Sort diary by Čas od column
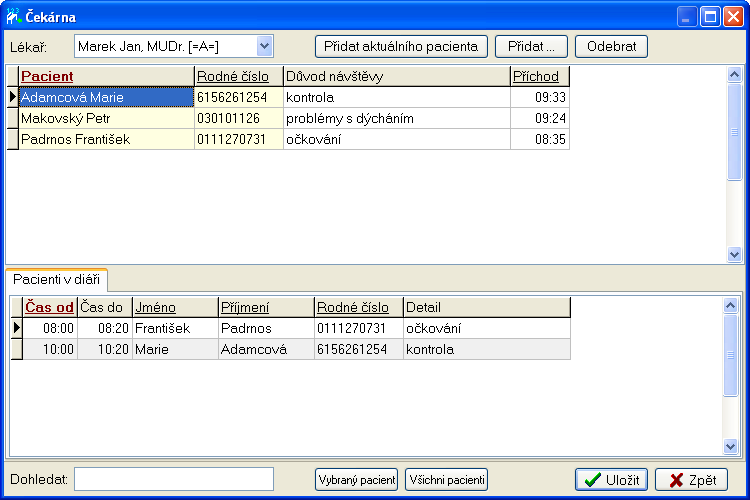750x500 pixels. click(x=49, y=308)
